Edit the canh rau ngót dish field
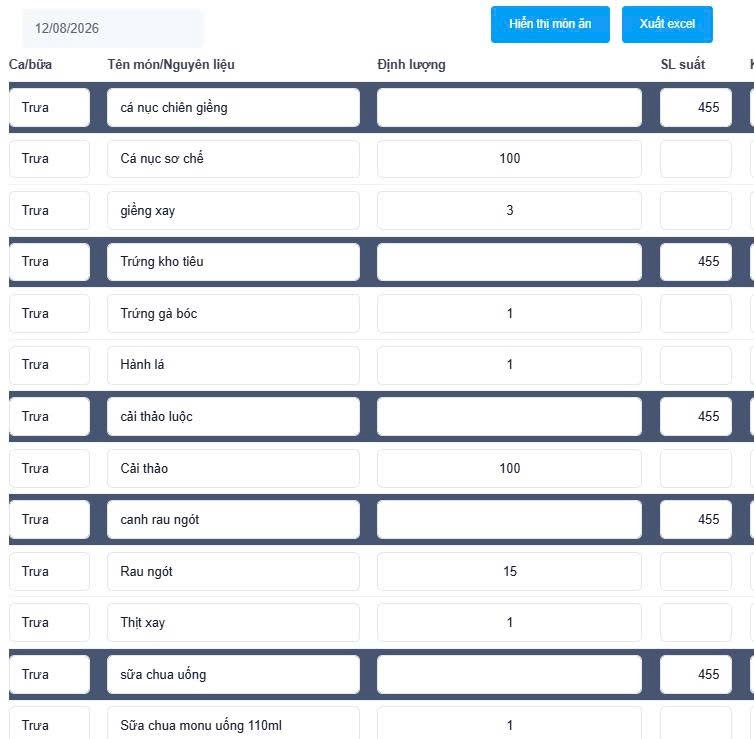 (233, 519)
